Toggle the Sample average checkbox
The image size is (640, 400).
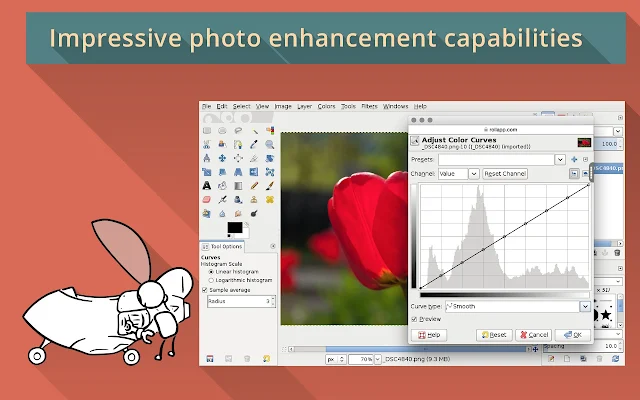click(205, 290)
